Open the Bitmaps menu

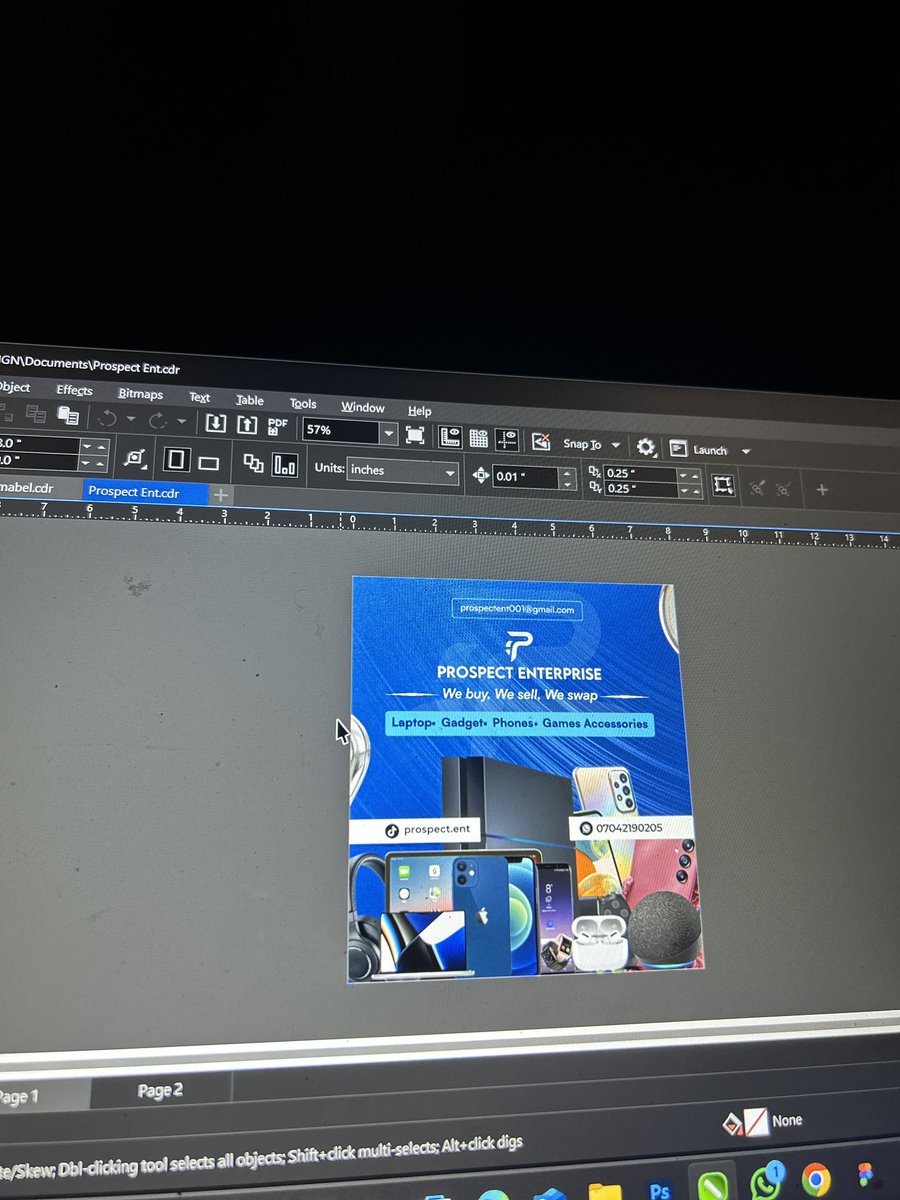(x=140, y=394)
